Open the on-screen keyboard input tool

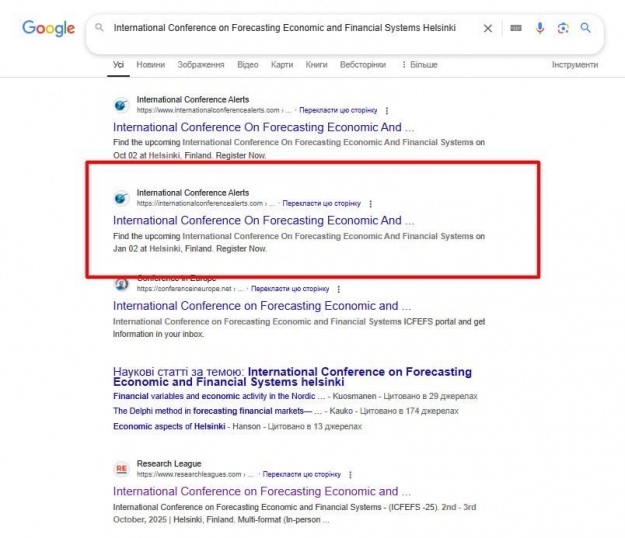coord(515,29)
